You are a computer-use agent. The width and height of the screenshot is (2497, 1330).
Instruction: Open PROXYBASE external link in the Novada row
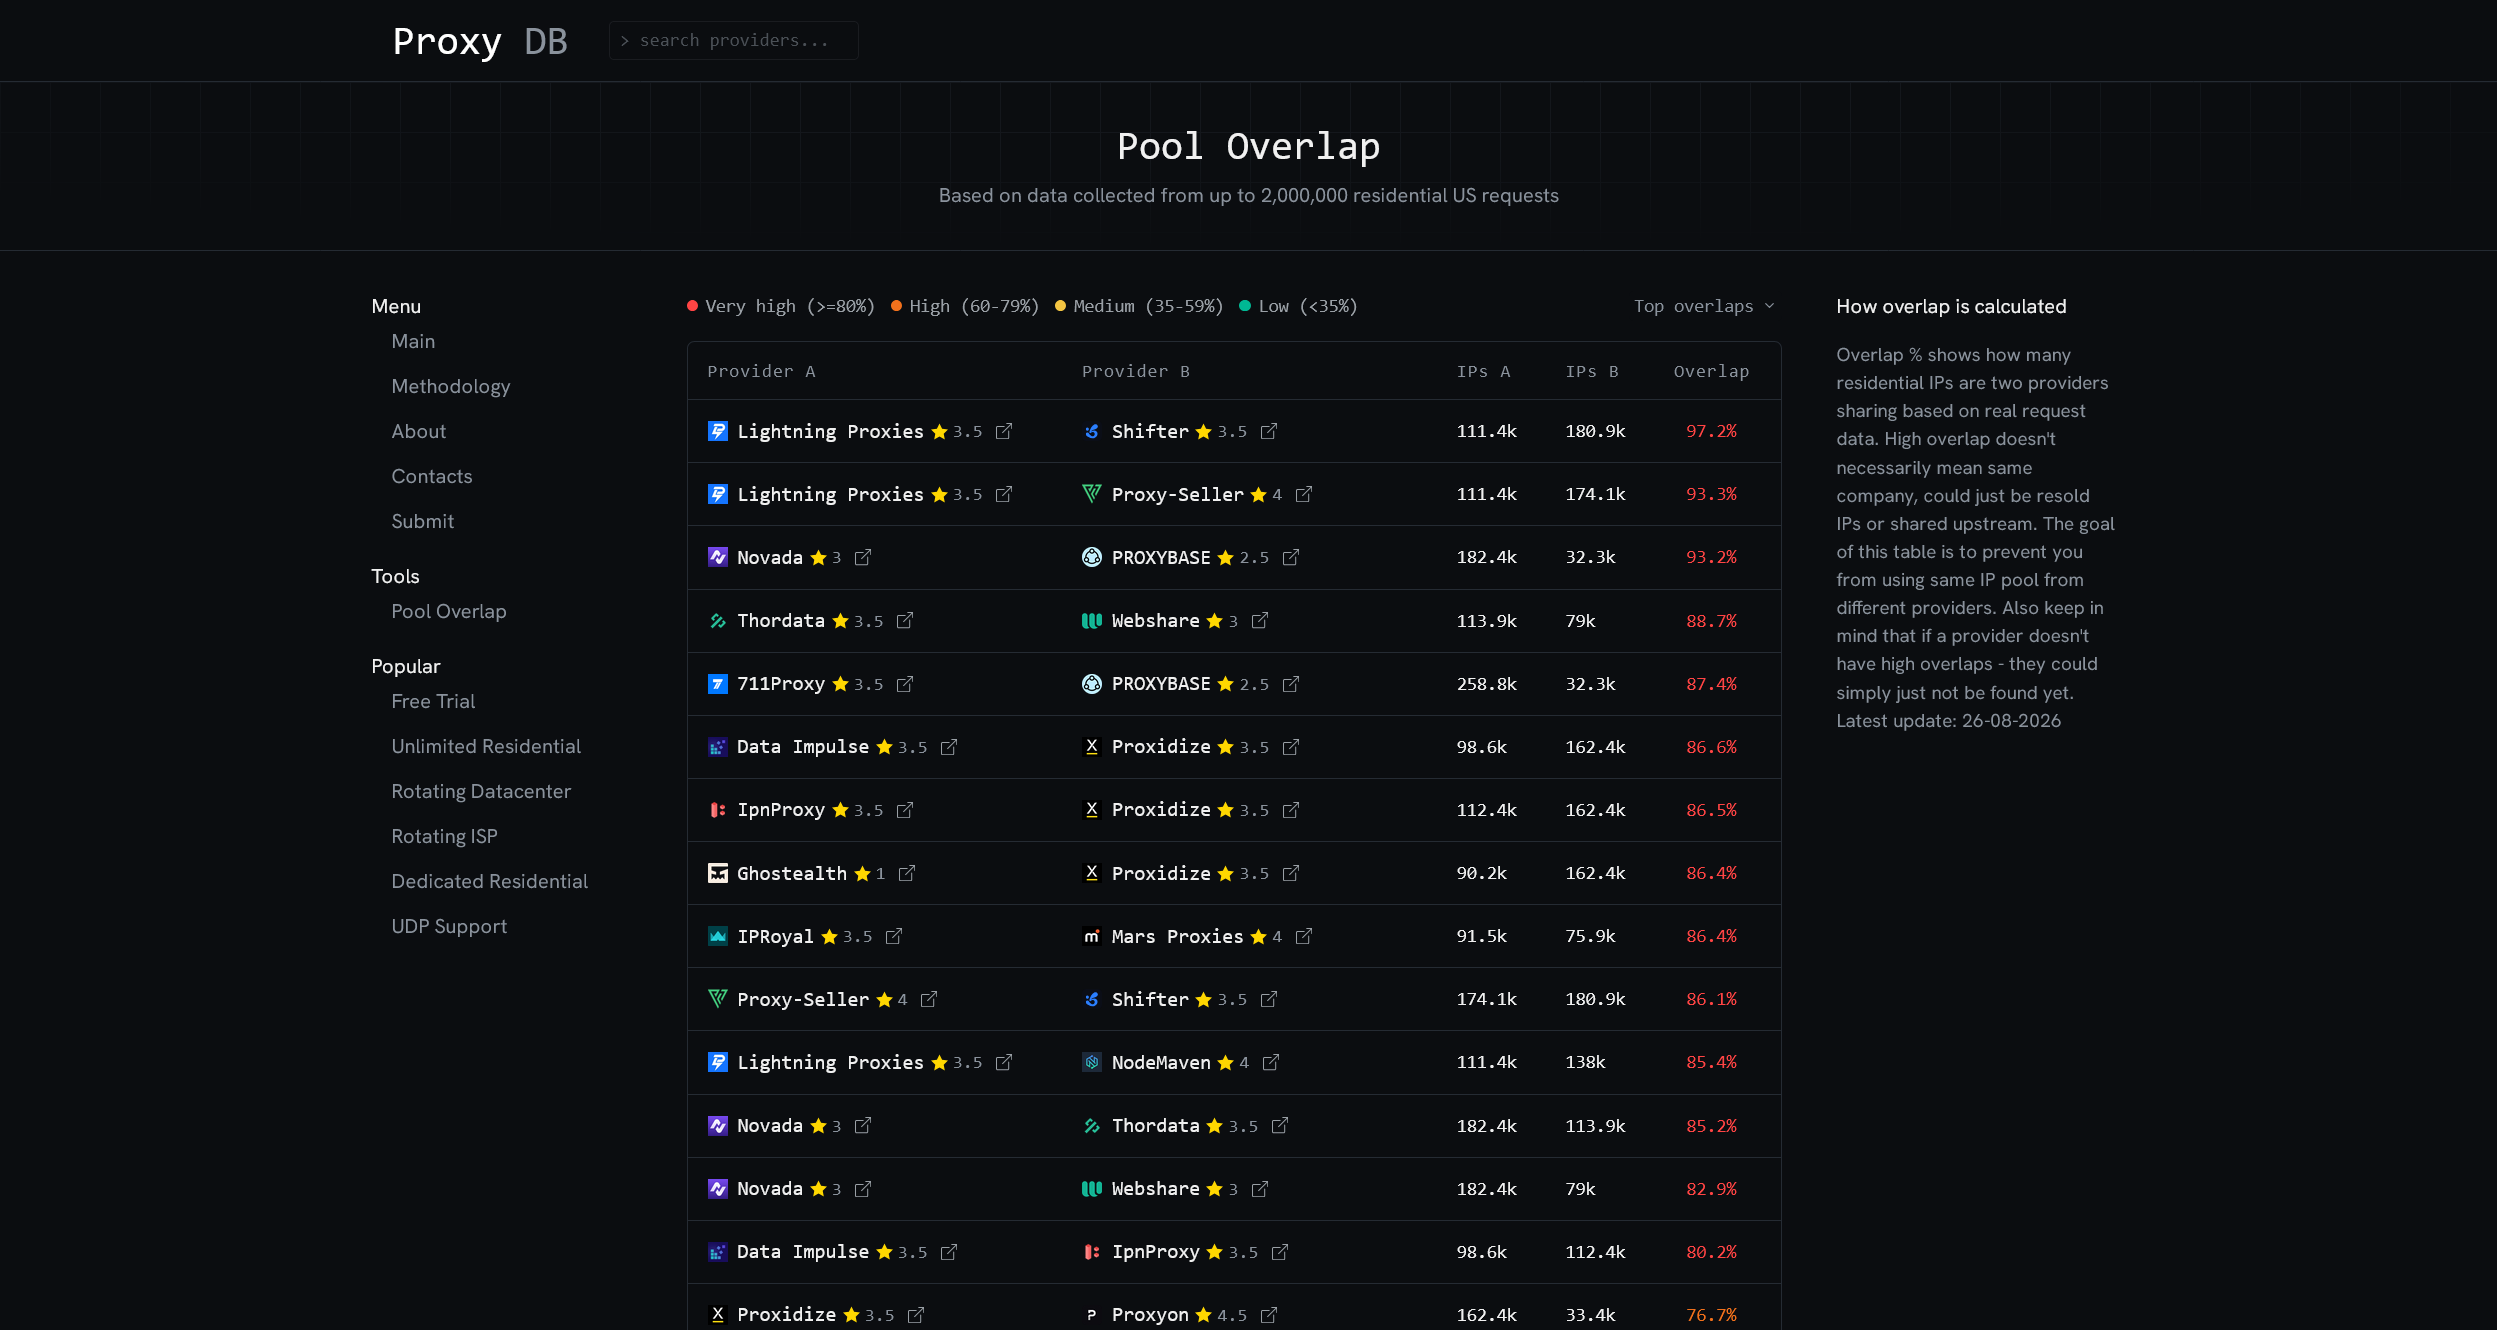coord(1290,557)
